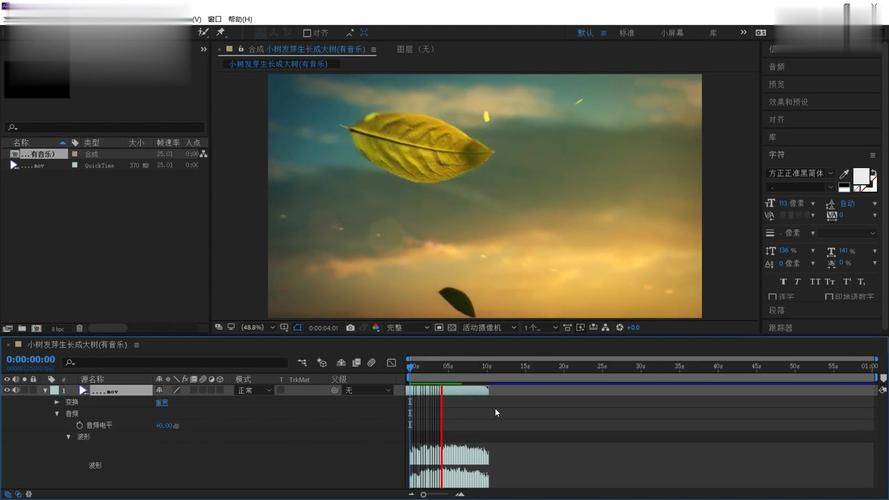Click the white fill color swatch
Viewport: 889px width, 500px height.
pyautogui.click(x=860, y=176)
